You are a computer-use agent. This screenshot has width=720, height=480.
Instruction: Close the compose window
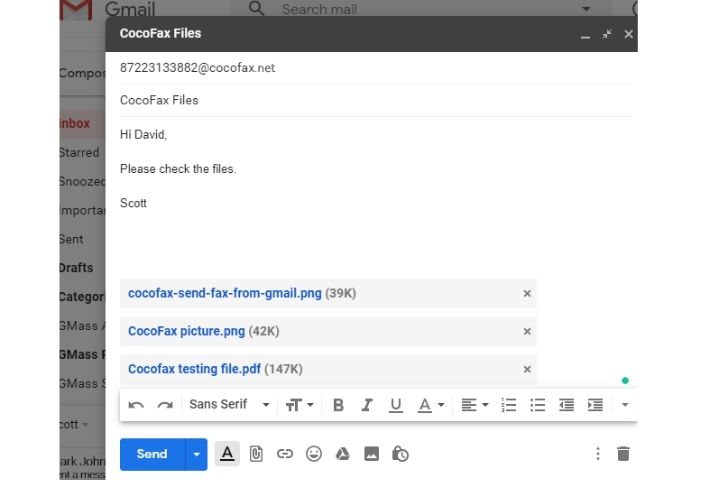(x=628, y=34)
